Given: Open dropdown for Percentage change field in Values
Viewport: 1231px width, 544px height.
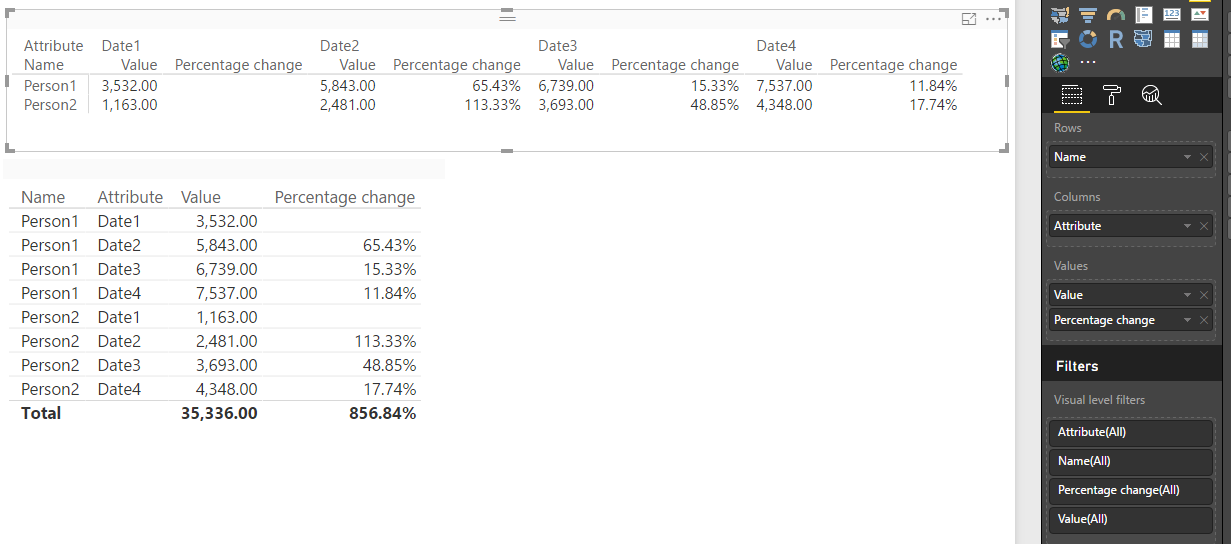Looking at the screenshot, I should [x=1187, y=320].
